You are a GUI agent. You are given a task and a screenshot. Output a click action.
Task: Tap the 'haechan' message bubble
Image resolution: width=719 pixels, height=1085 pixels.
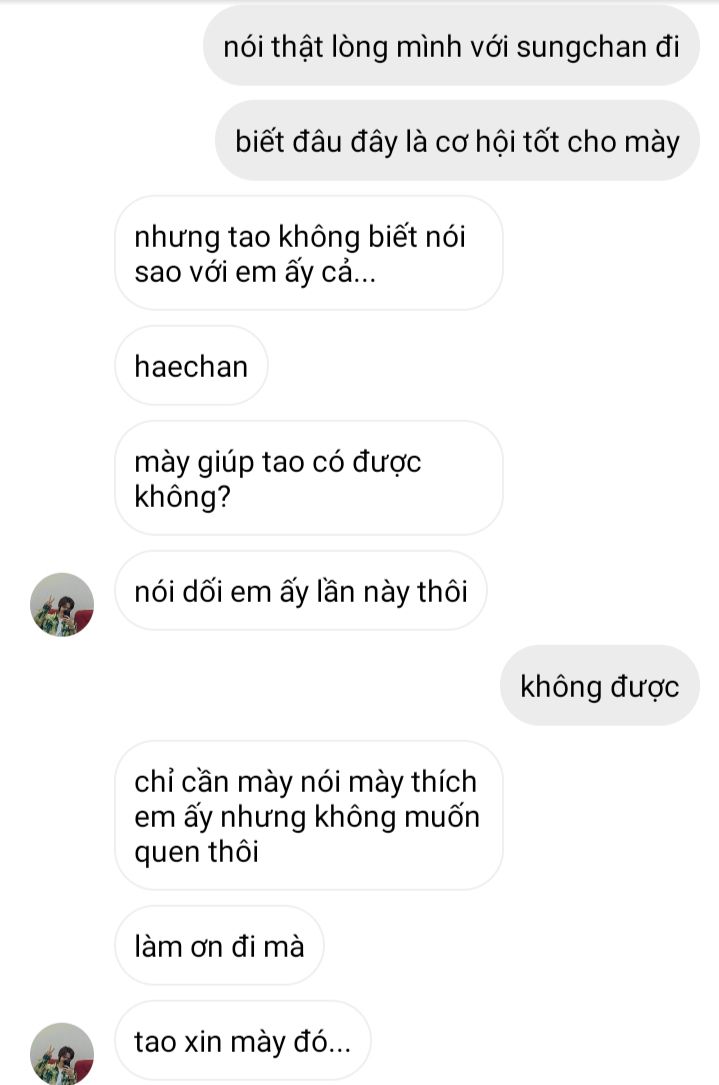pos(191,366)
